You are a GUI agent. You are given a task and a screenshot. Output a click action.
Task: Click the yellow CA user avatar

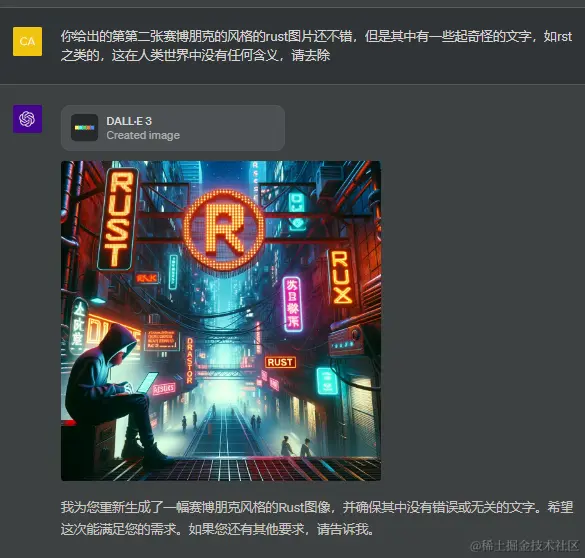pyautogui.click(x=27, y=41)
